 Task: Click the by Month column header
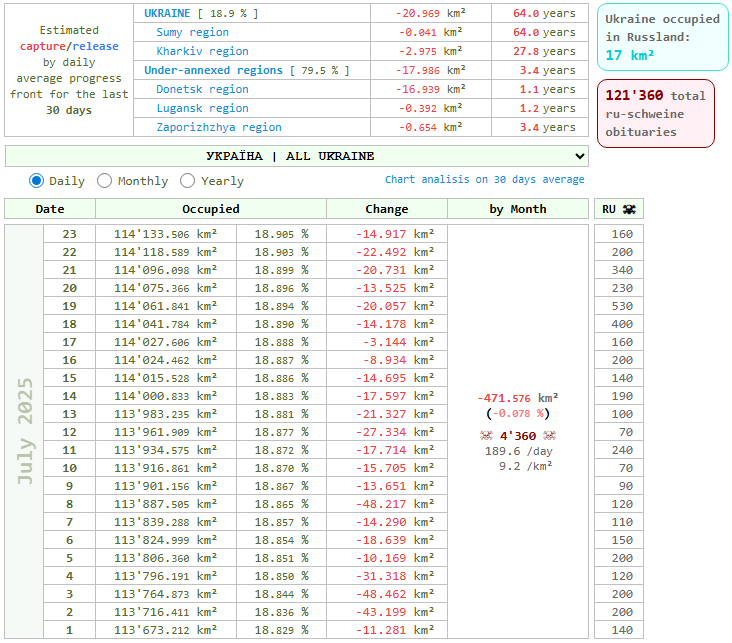click(x=518, y=209)
